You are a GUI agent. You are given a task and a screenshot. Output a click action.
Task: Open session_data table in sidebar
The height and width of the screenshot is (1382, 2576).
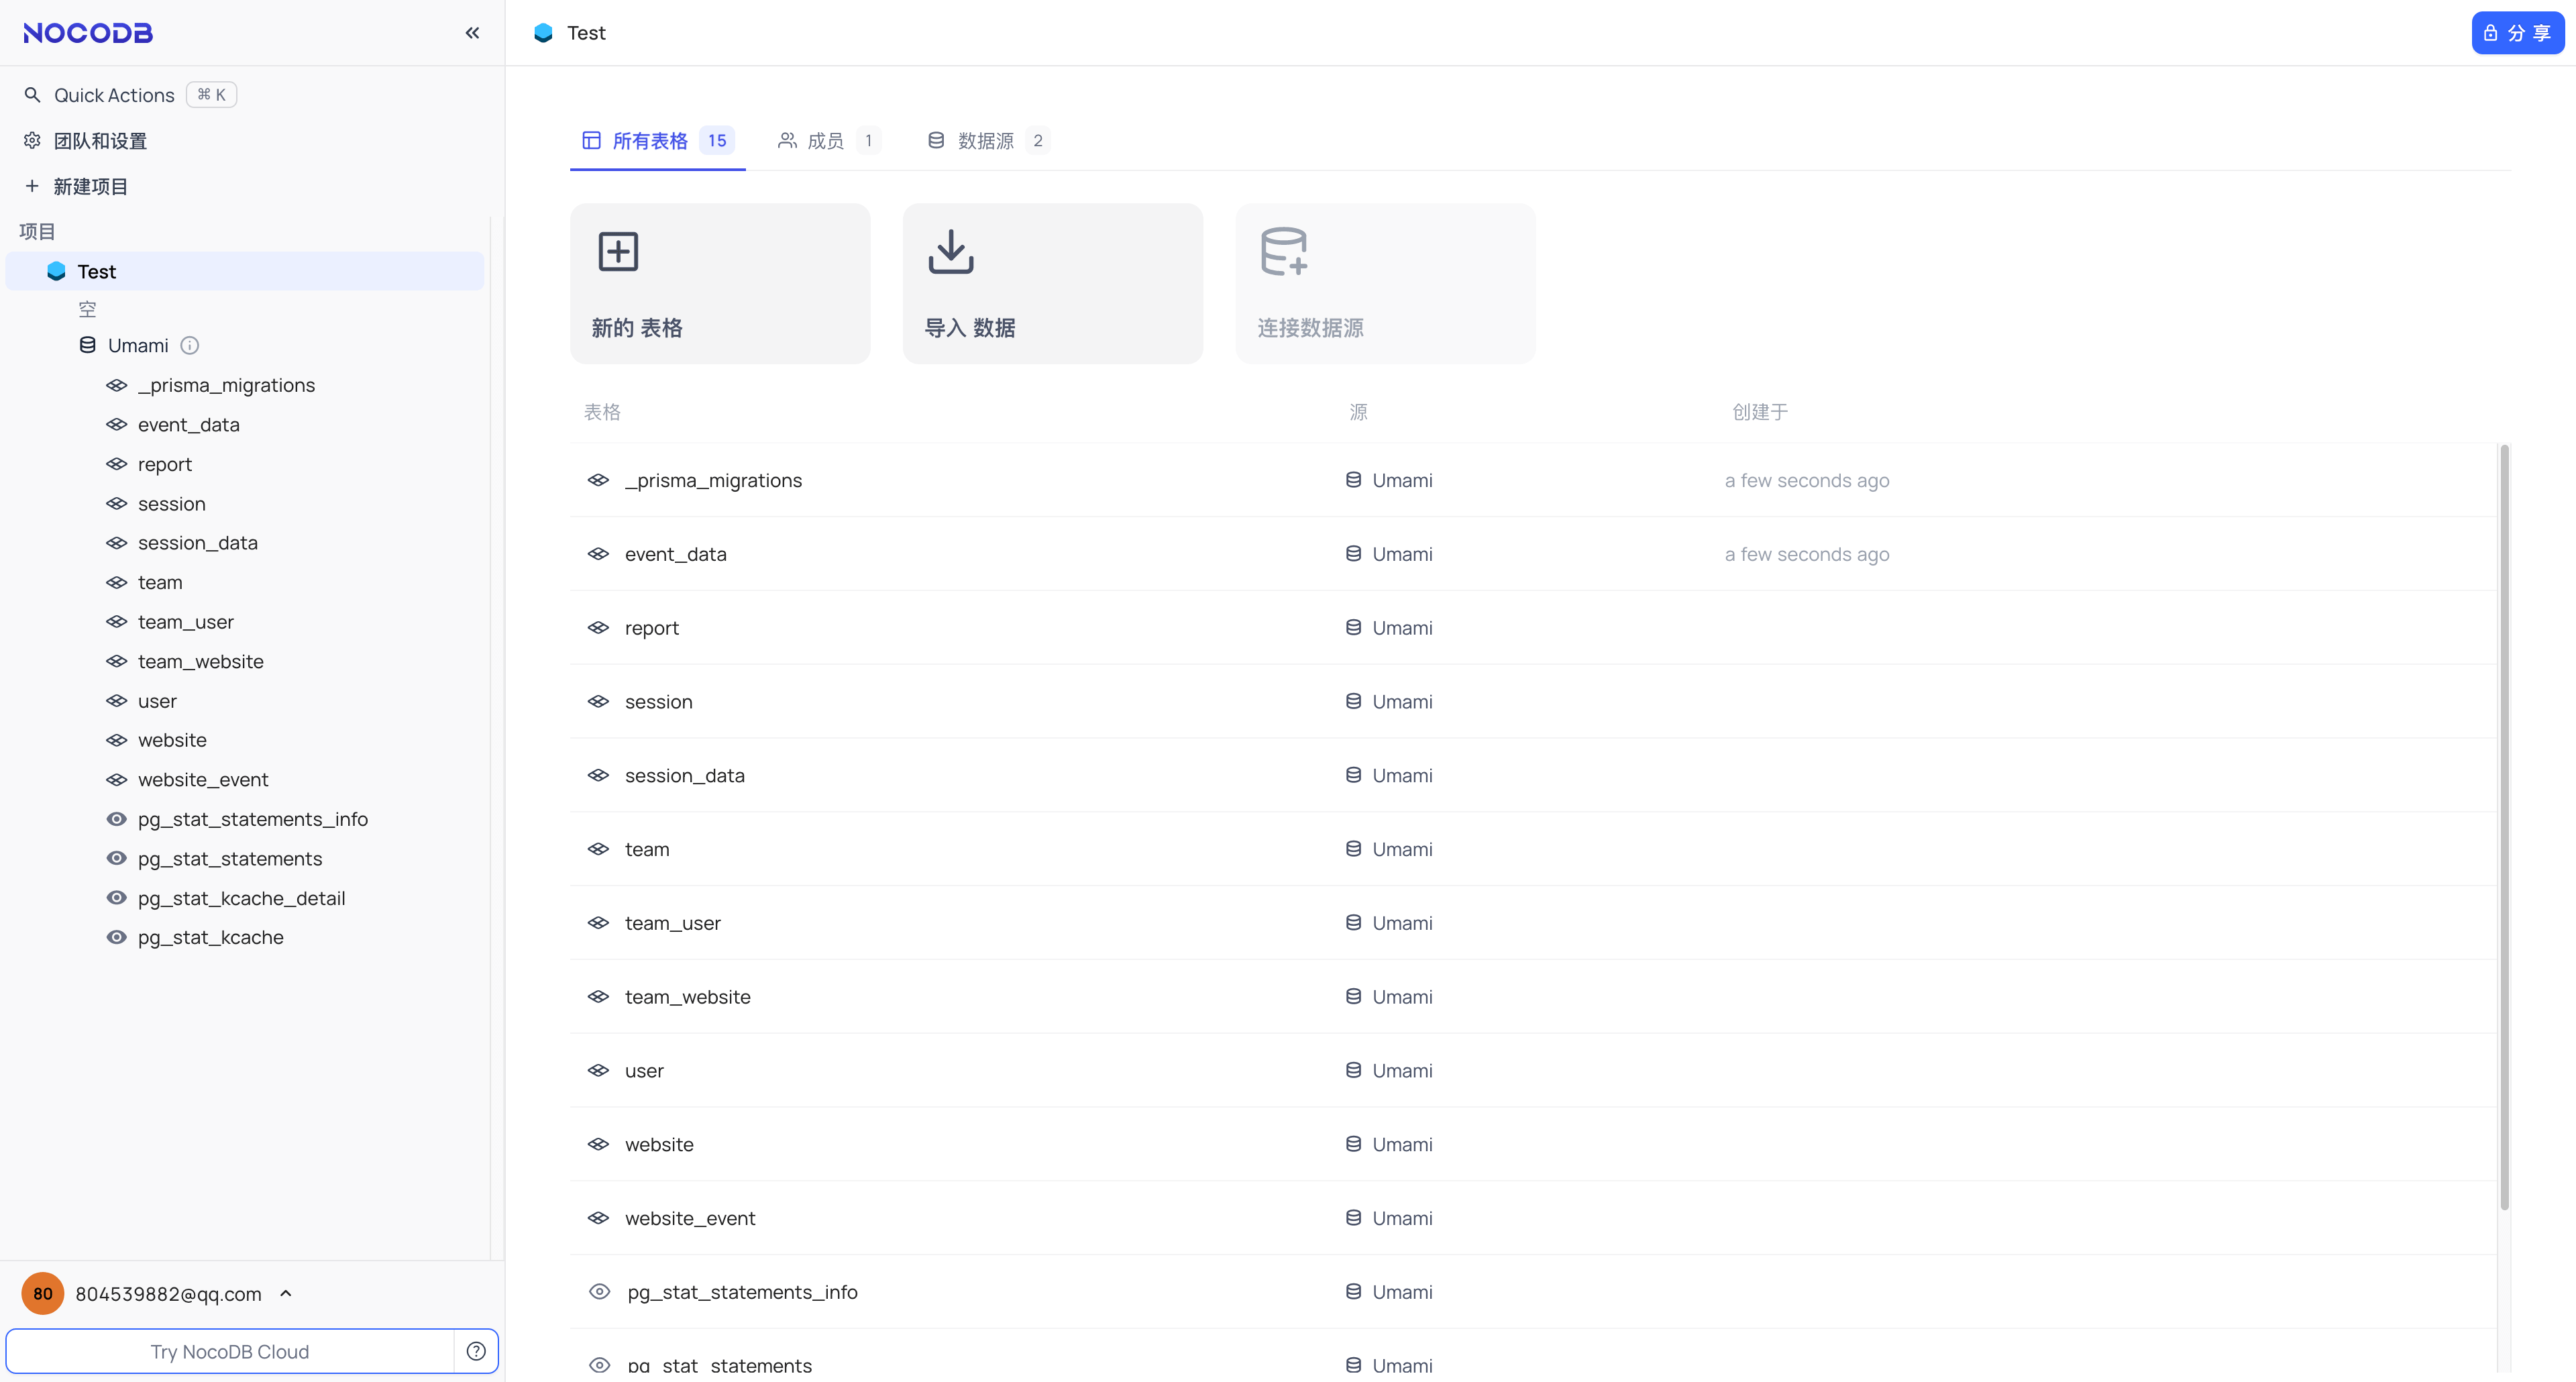point(197,543)
